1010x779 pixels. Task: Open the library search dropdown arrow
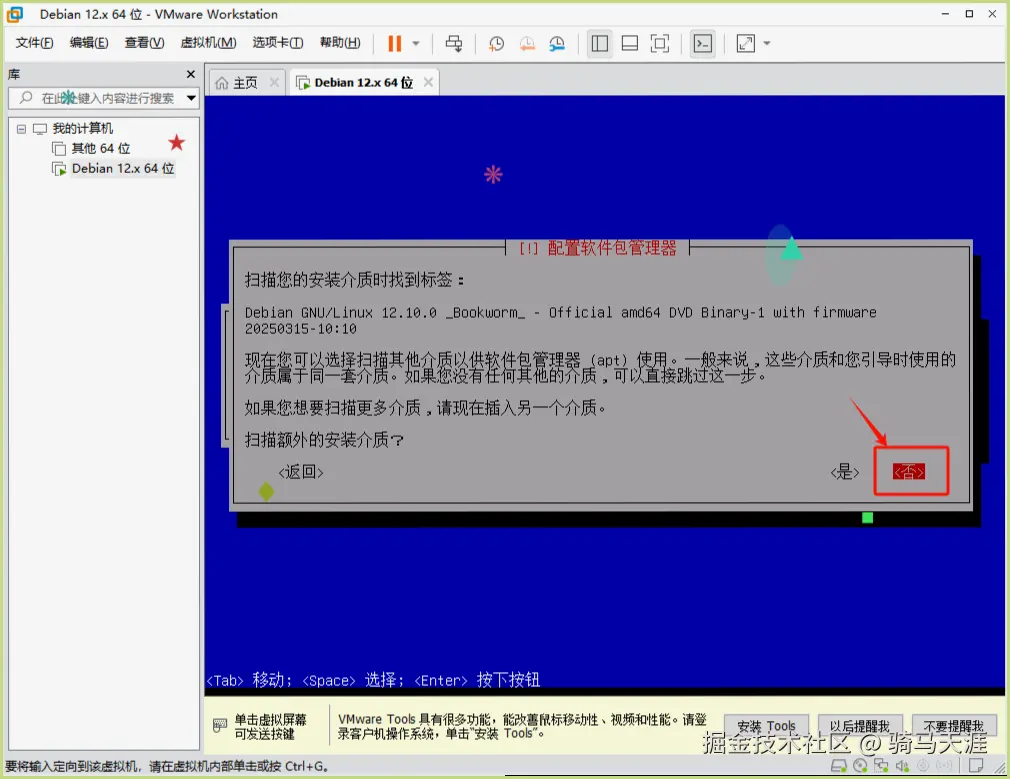click(x=191, y=98)
